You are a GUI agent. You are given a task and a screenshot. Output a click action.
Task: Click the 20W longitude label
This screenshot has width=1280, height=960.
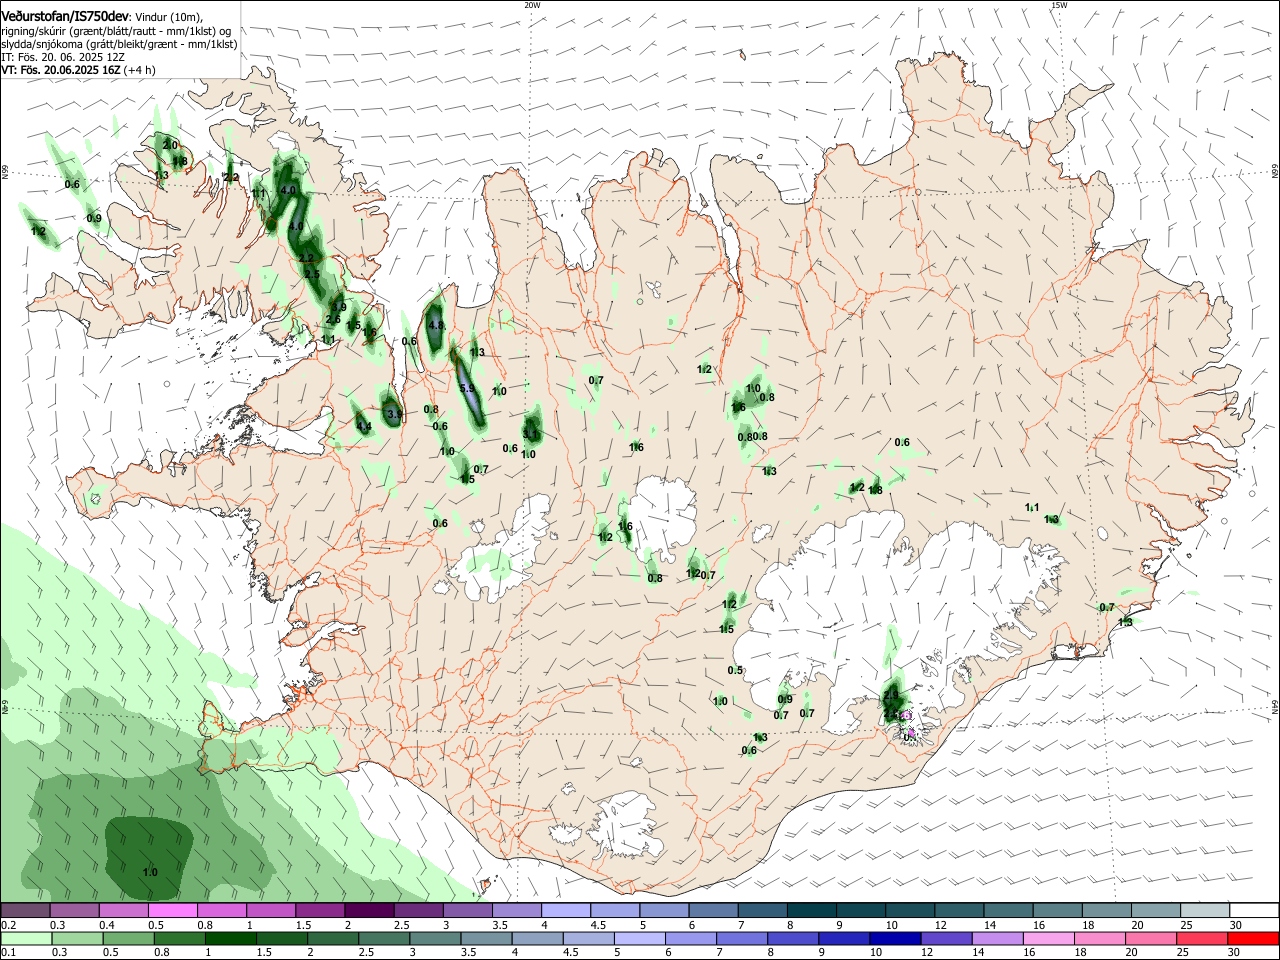(x=532, y=5)
